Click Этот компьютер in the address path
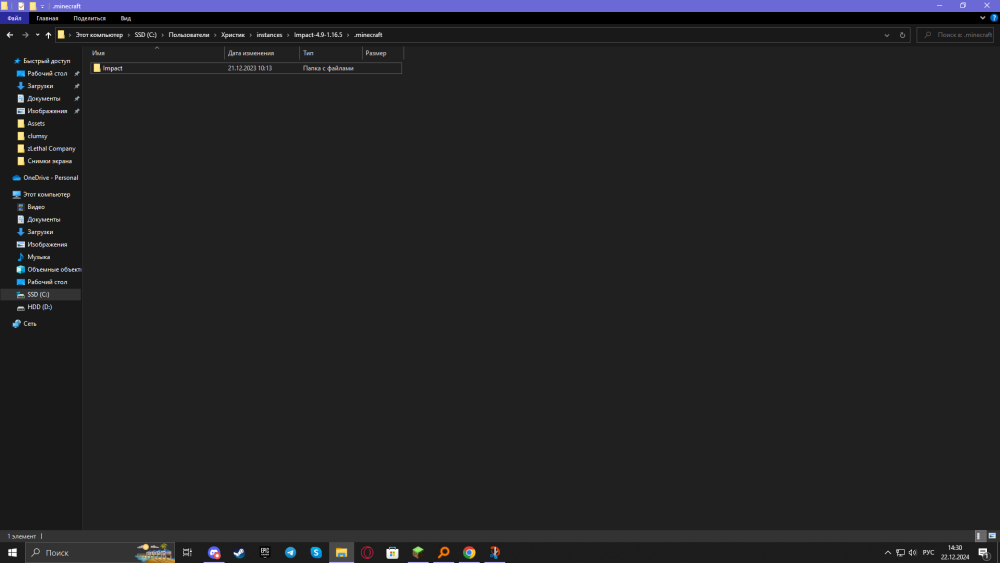The image size is (1000, 563). point(99,35)
